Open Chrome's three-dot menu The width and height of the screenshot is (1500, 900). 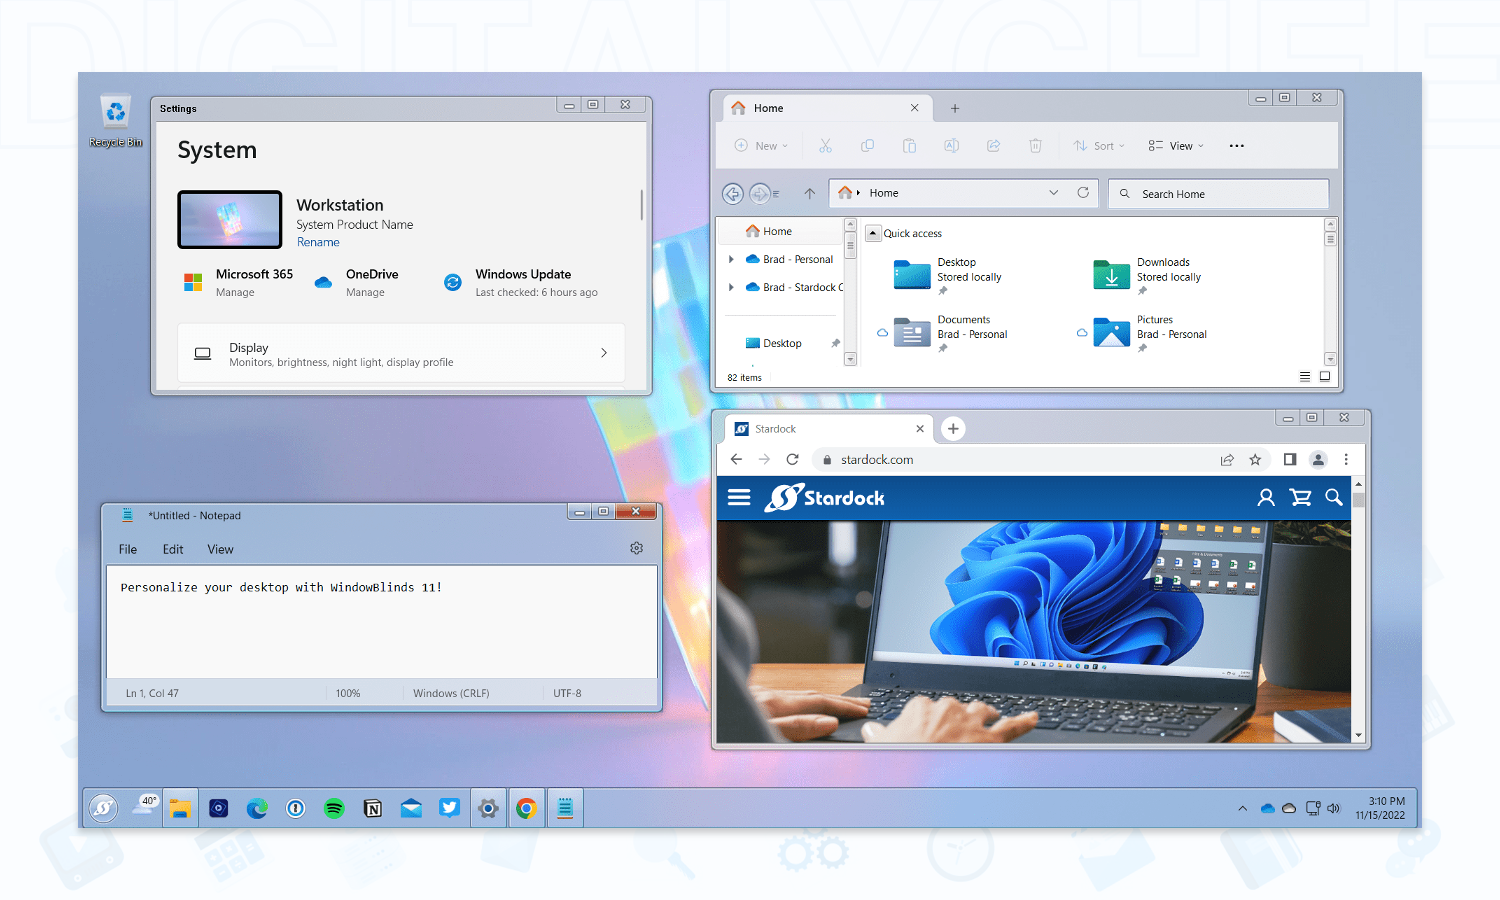pyautogui.click(x=1346, y=460)
